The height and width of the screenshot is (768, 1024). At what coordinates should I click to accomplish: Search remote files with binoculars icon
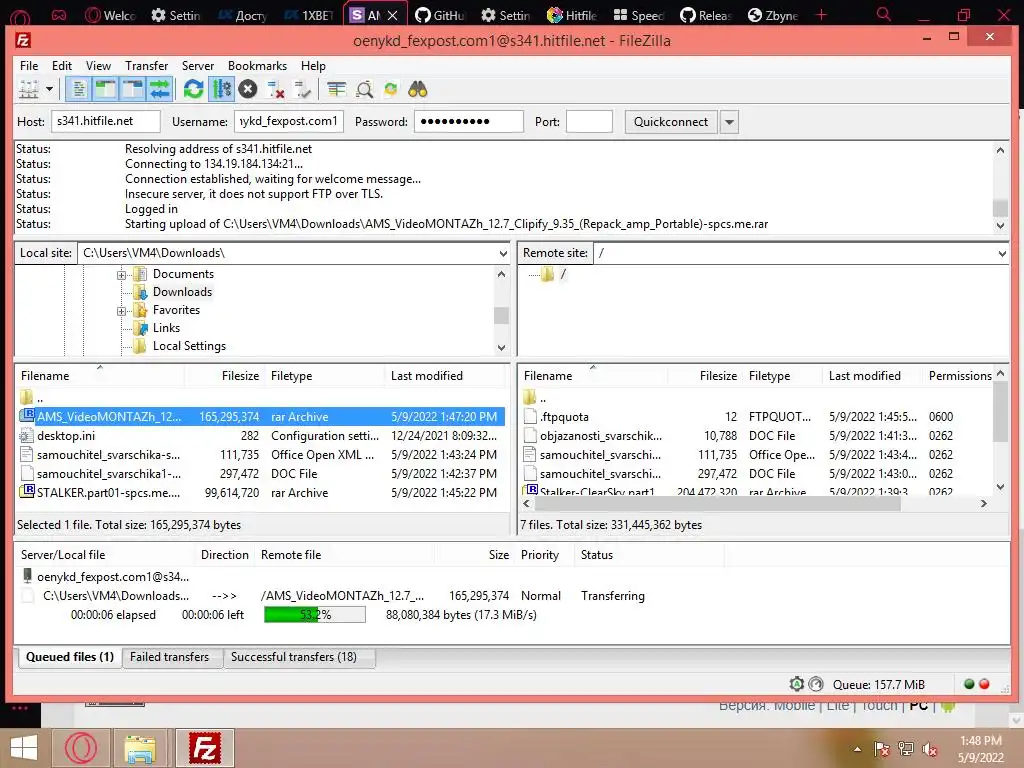click(x=418, y=89)
